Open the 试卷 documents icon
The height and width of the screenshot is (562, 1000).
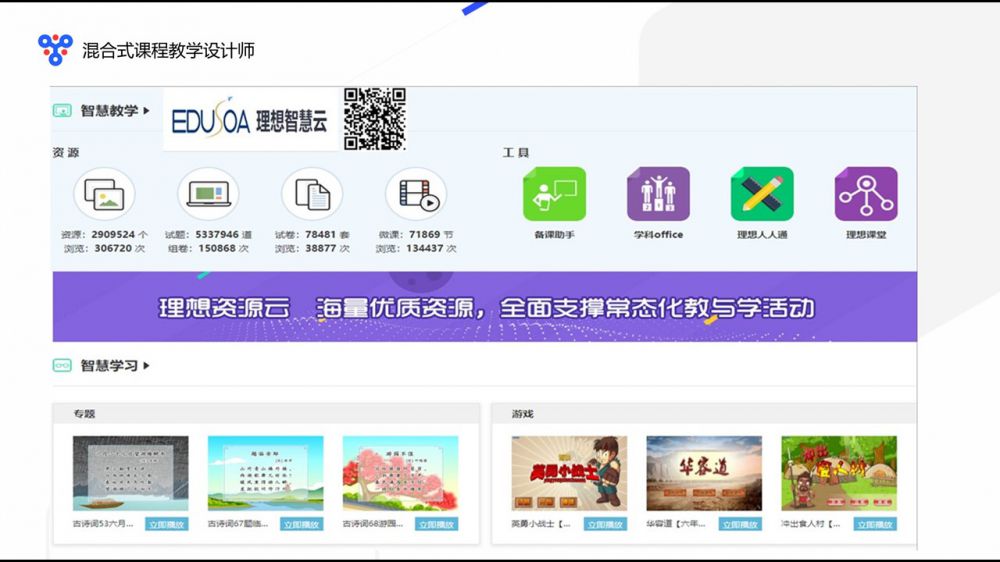(x=312, y=194)
